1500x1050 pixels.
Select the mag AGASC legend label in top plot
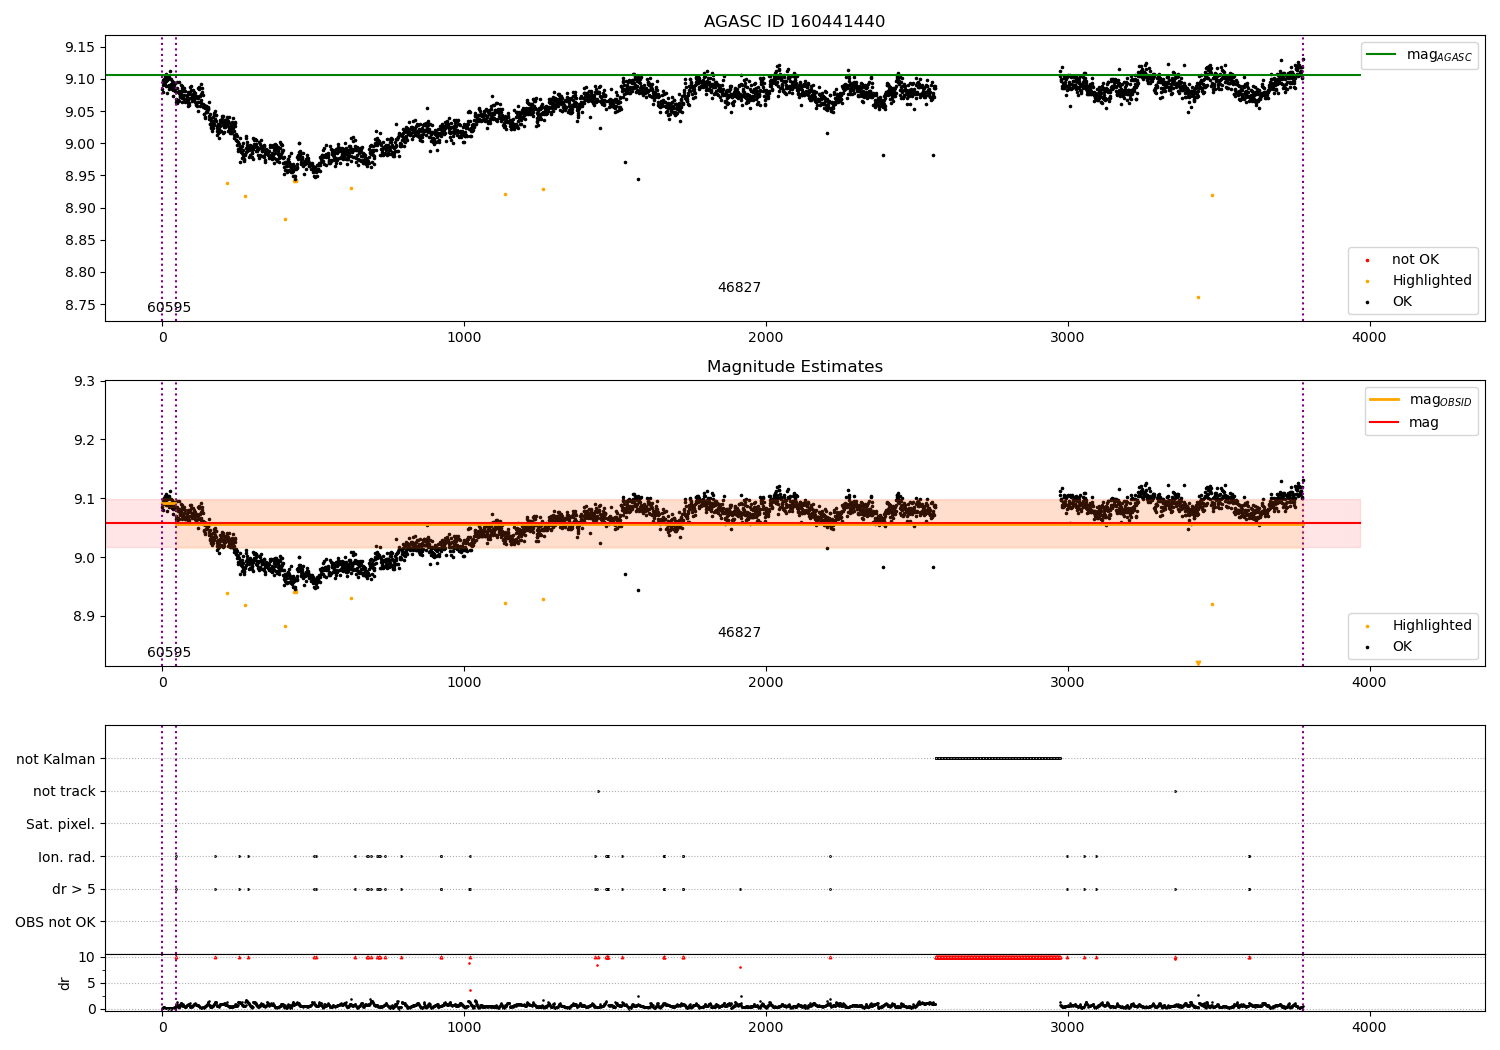1439,55
